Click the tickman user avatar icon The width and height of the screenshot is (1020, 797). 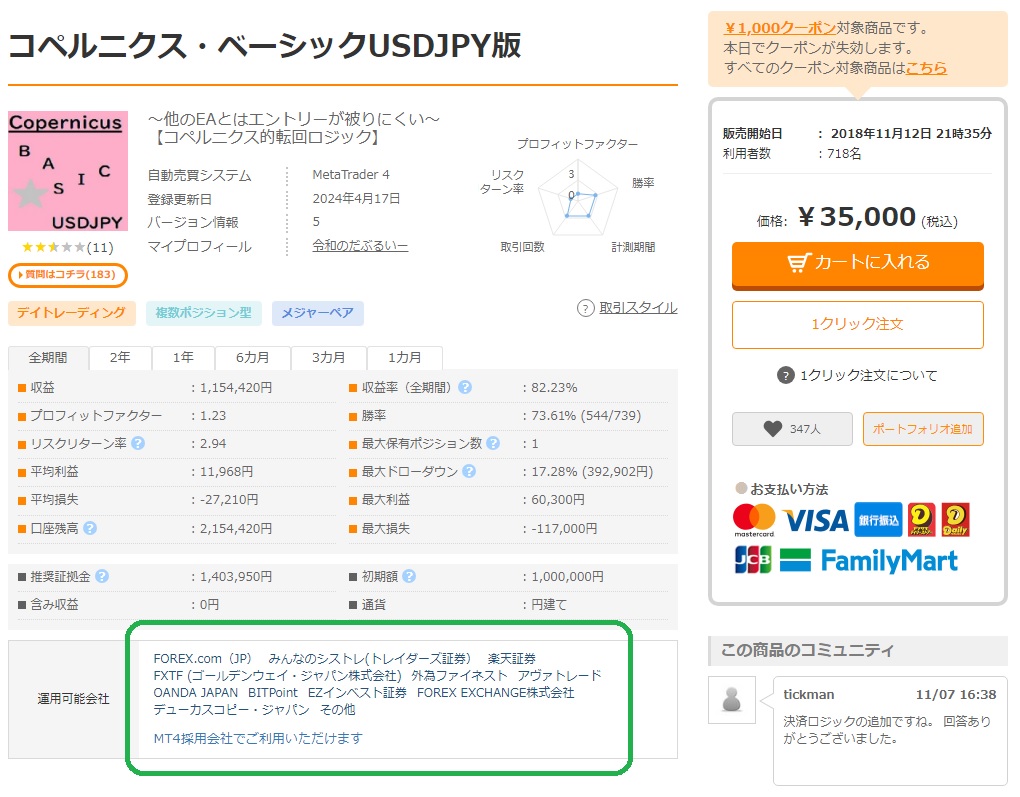[x=732, y=700]
